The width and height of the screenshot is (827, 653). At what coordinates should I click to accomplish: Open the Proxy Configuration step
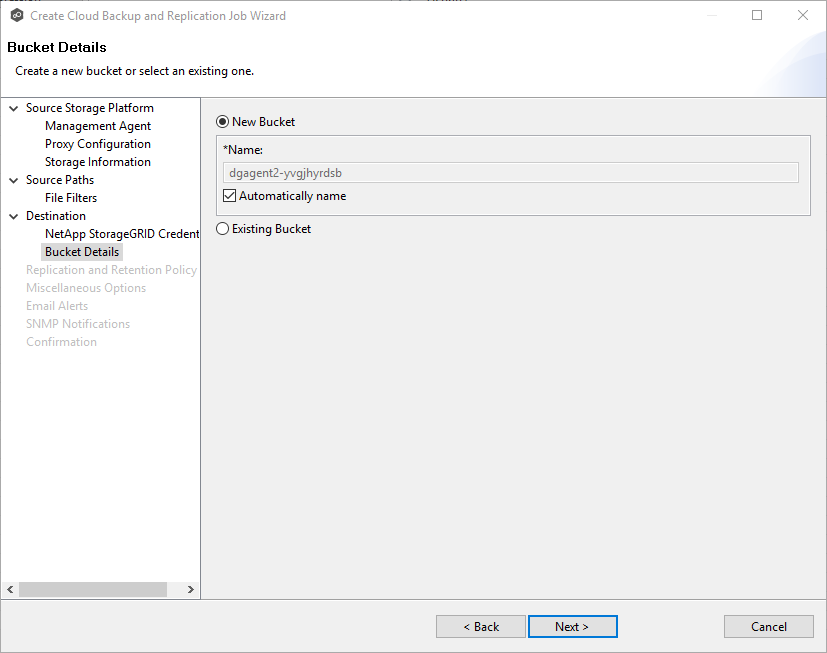point(97,143)
